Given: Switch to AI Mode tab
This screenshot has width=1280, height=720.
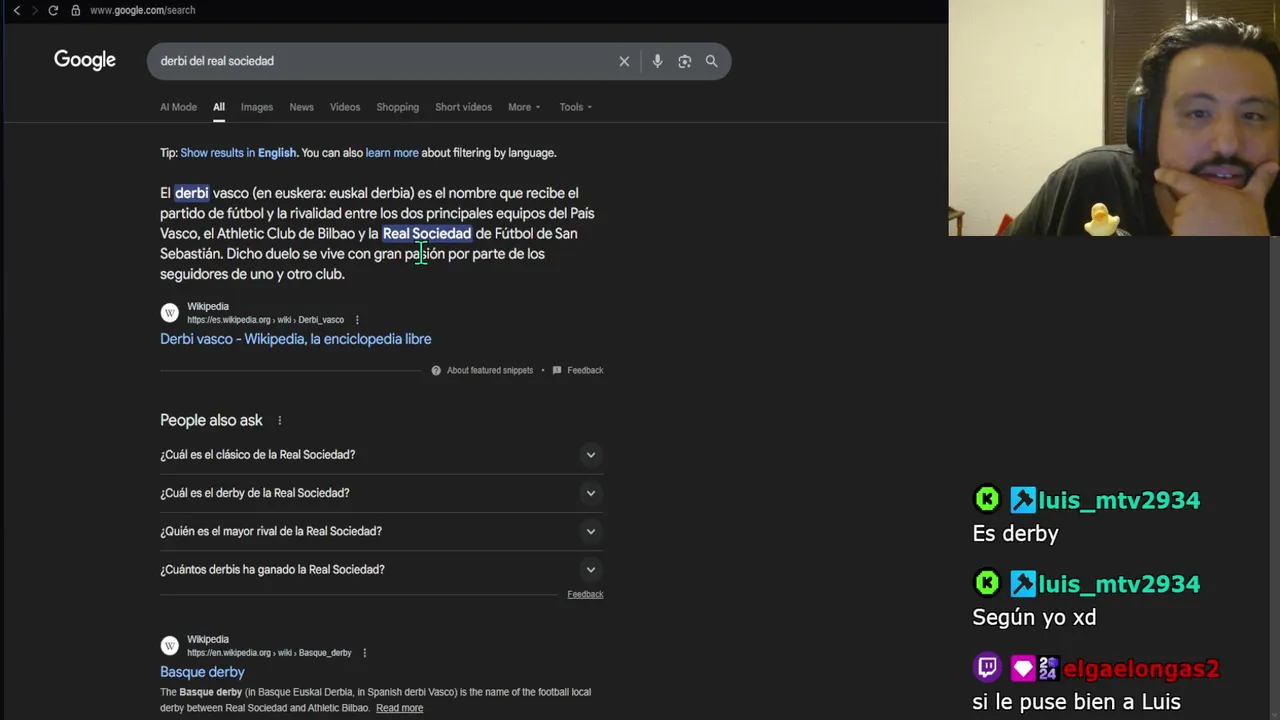Looking at the screenshot, I should coord(178,107).
